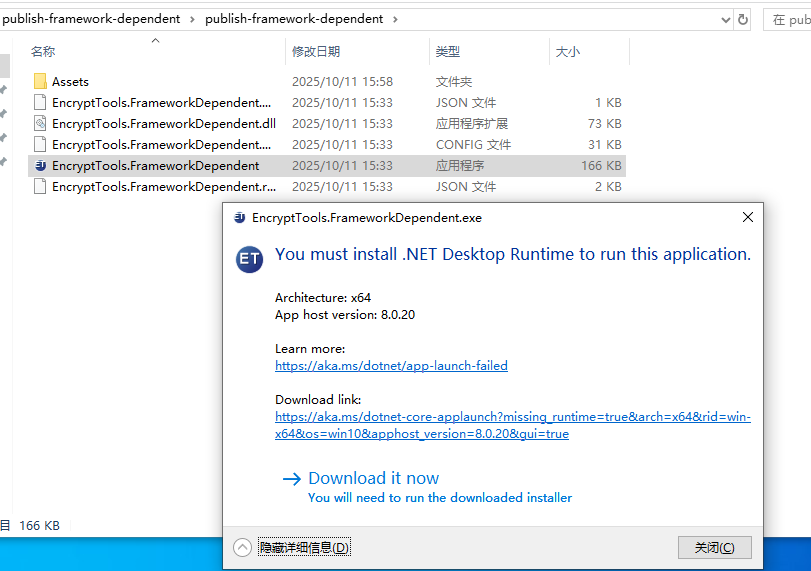811x571 pixels.
Task: Open the dotnet-core-applaunch download link
Action: click(513, 425)
